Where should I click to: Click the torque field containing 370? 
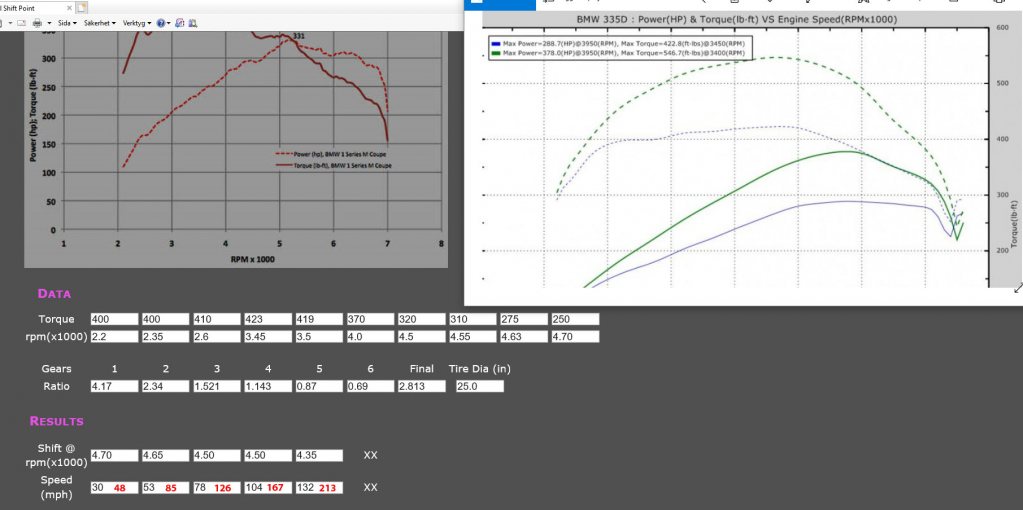pos(370,320)
